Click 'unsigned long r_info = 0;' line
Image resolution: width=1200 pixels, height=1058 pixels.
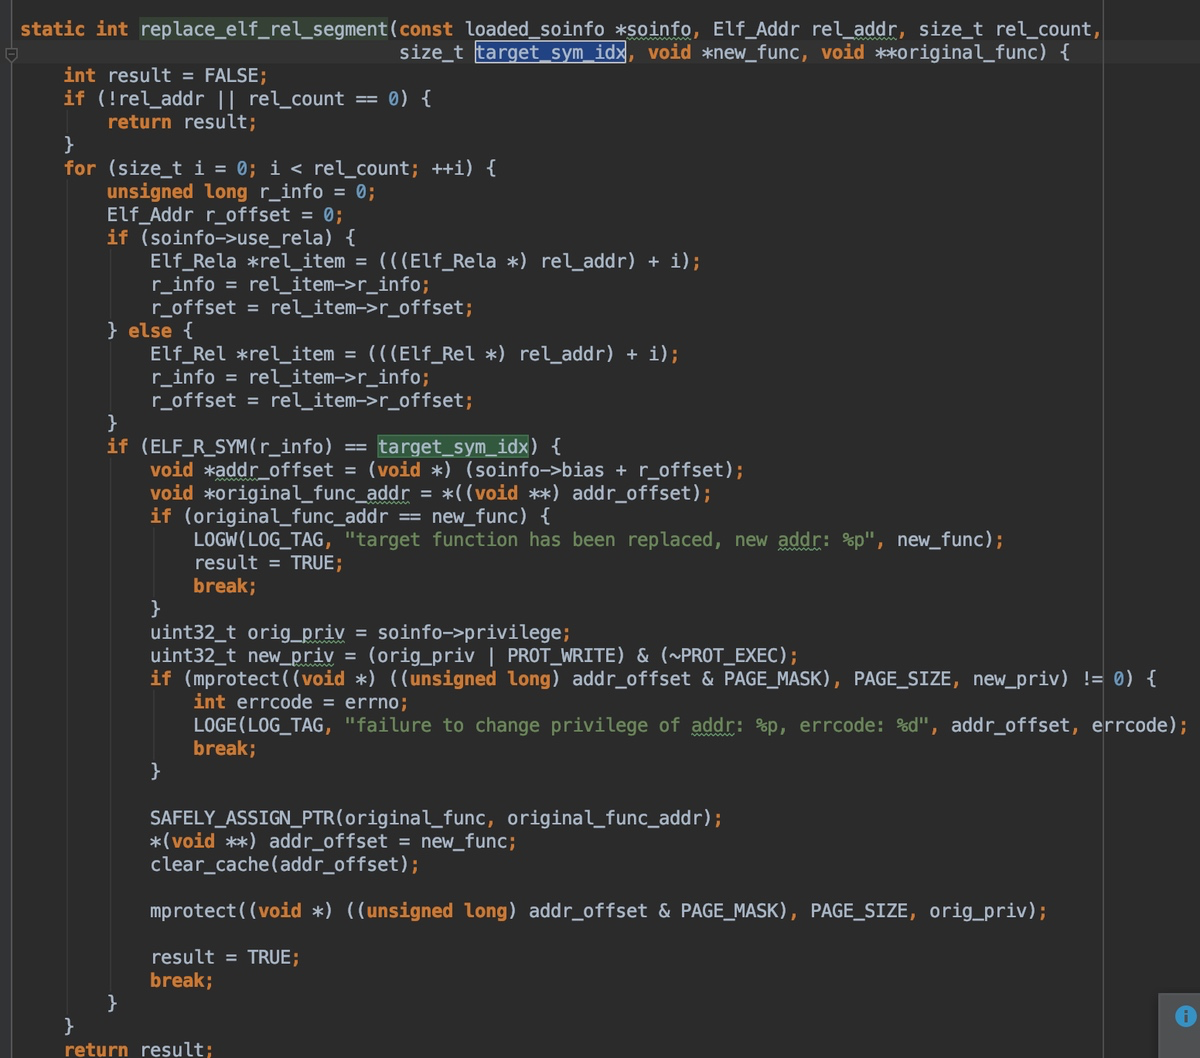tap(241, 191)
